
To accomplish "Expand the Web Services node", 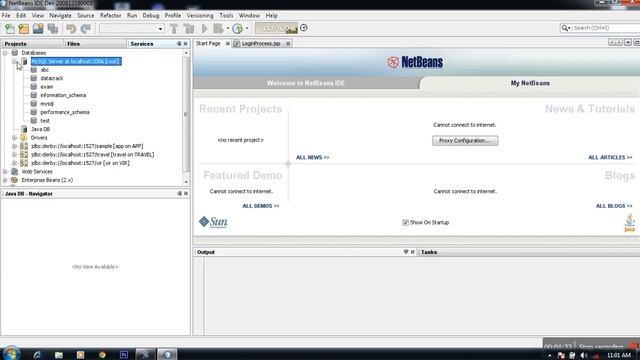I will coord(5,171).
